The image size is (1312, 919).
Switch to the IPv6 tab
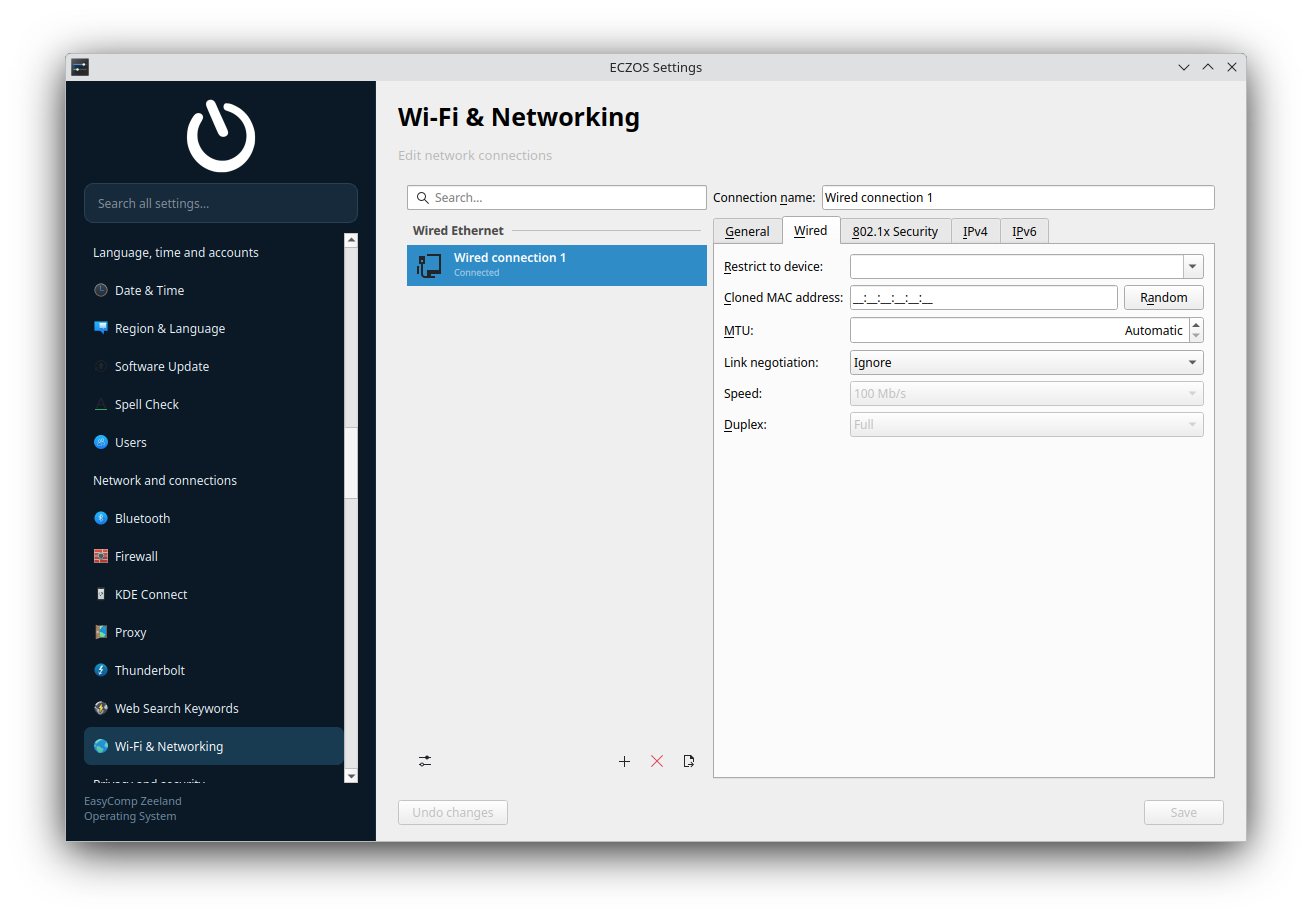tap(1024, 231)
